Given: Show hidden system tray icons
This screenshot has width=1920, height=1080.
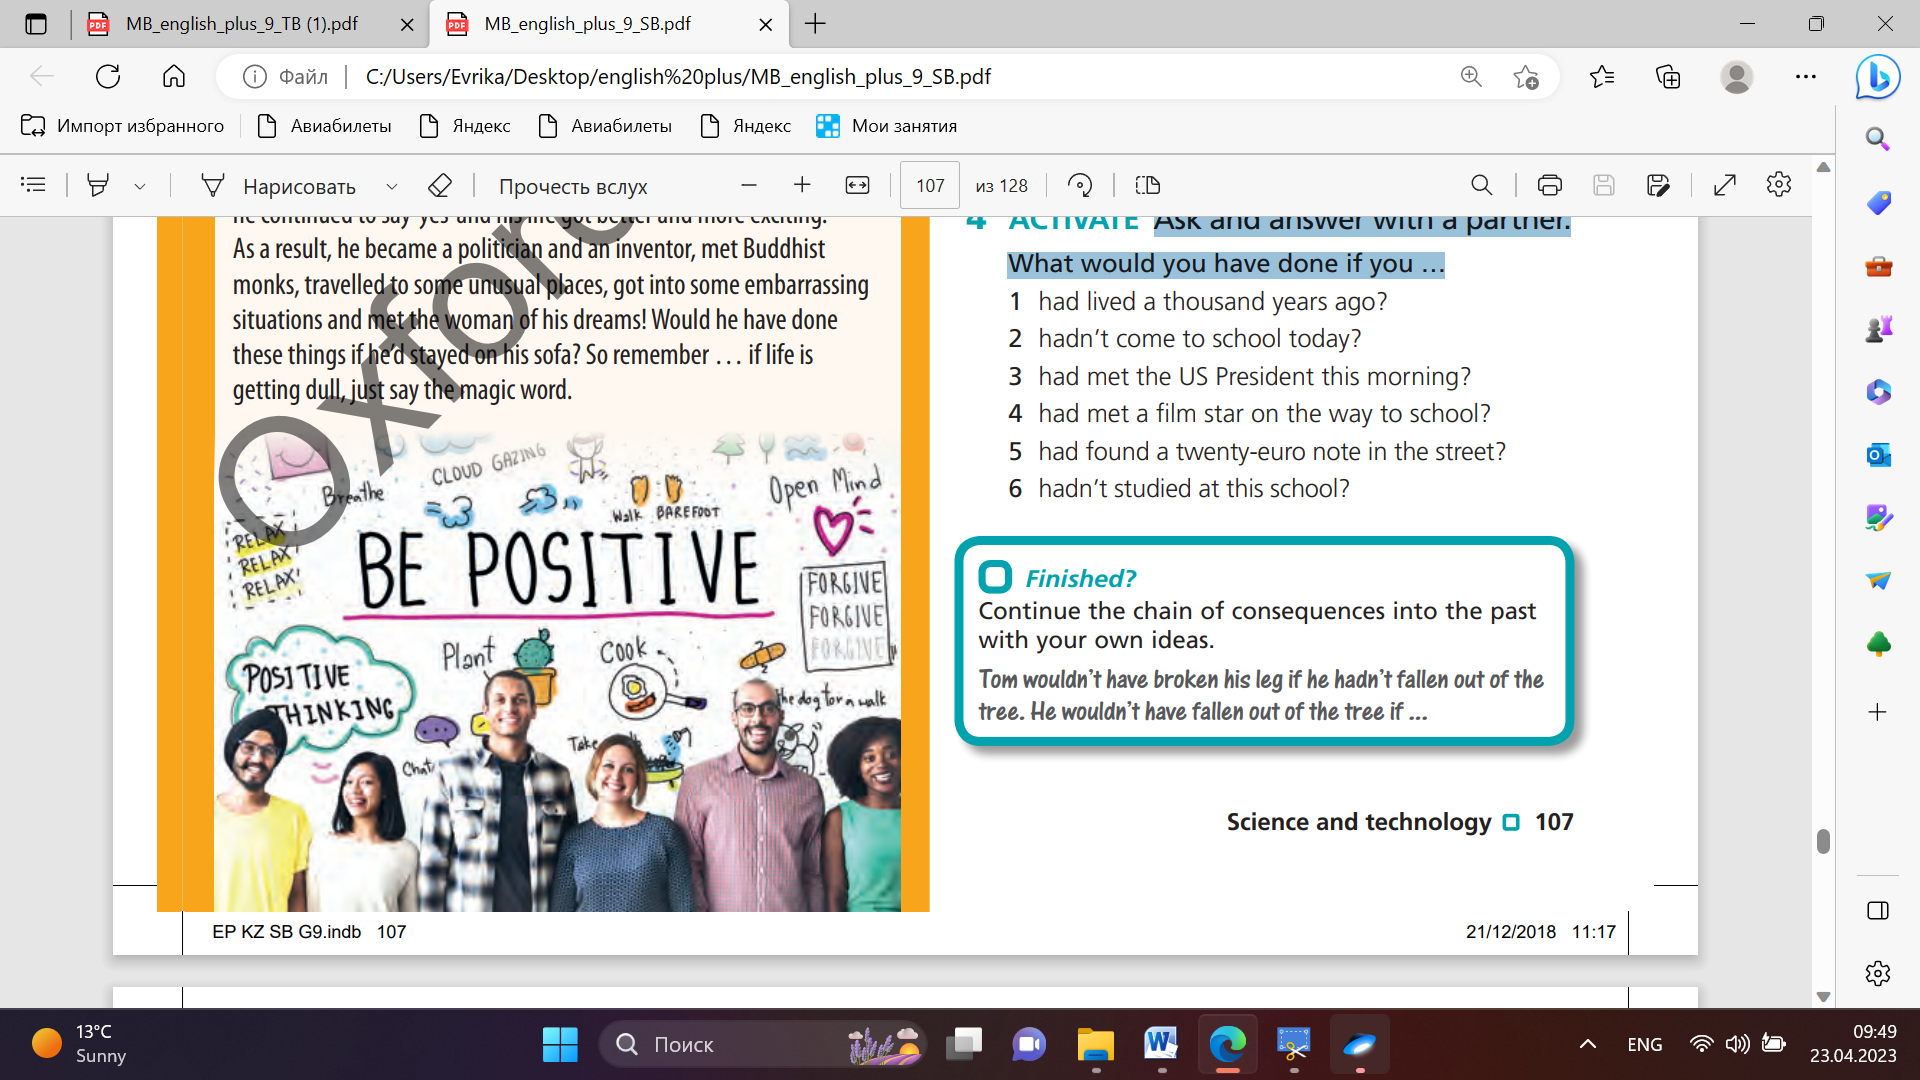Looking at the screenshot, I should point(1587,1044).
